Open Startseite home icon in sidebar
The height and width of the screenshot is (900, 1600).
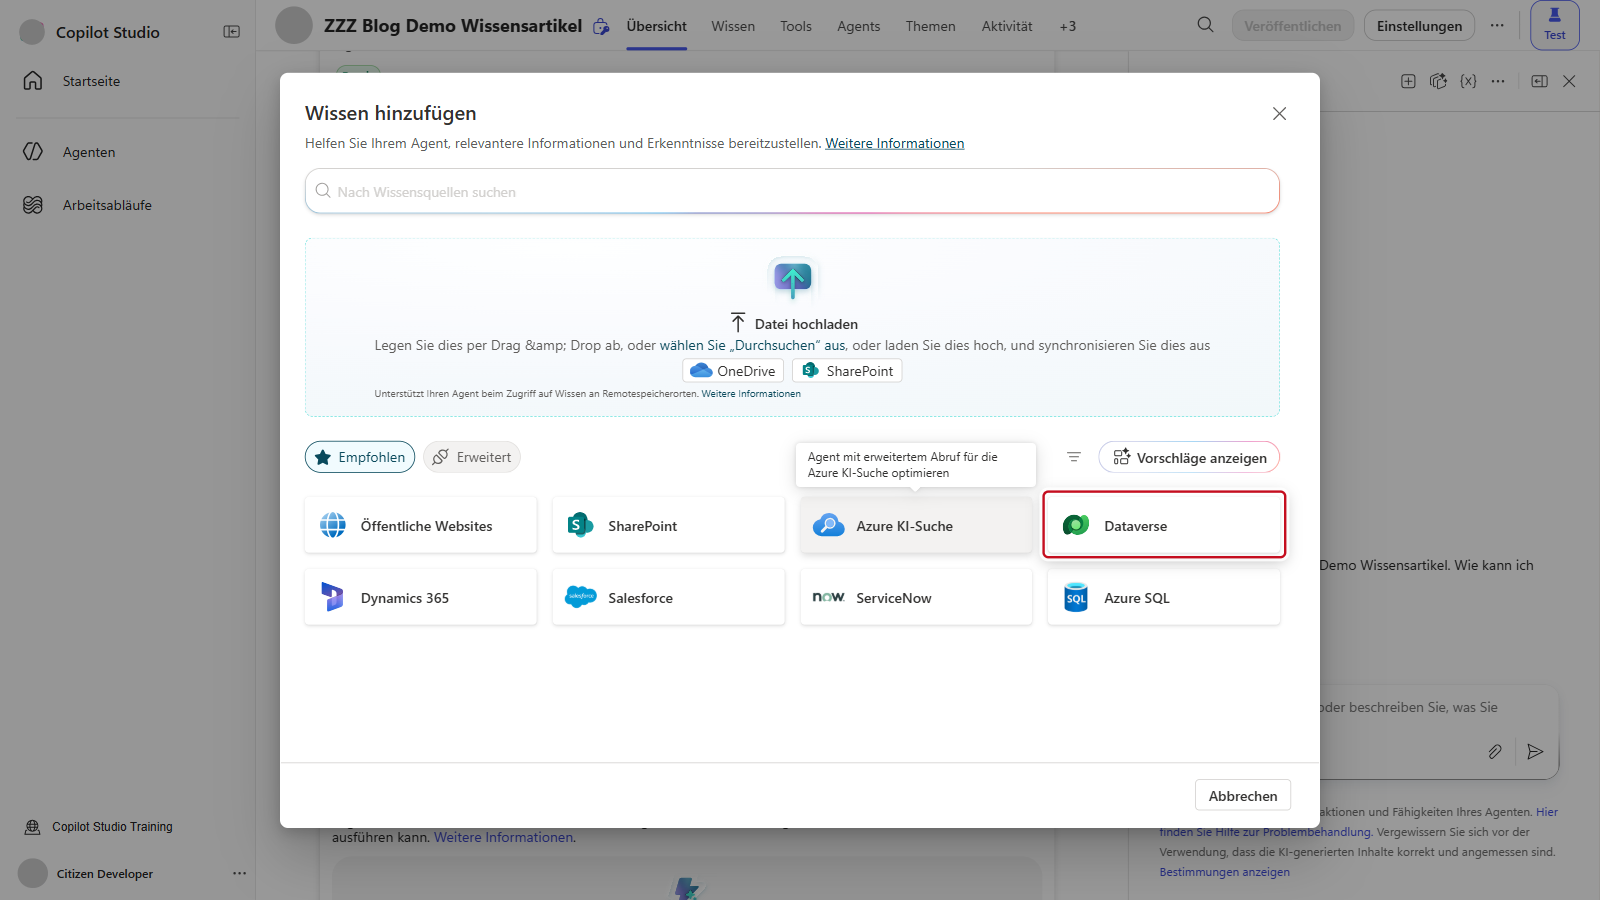pos(33,81)
